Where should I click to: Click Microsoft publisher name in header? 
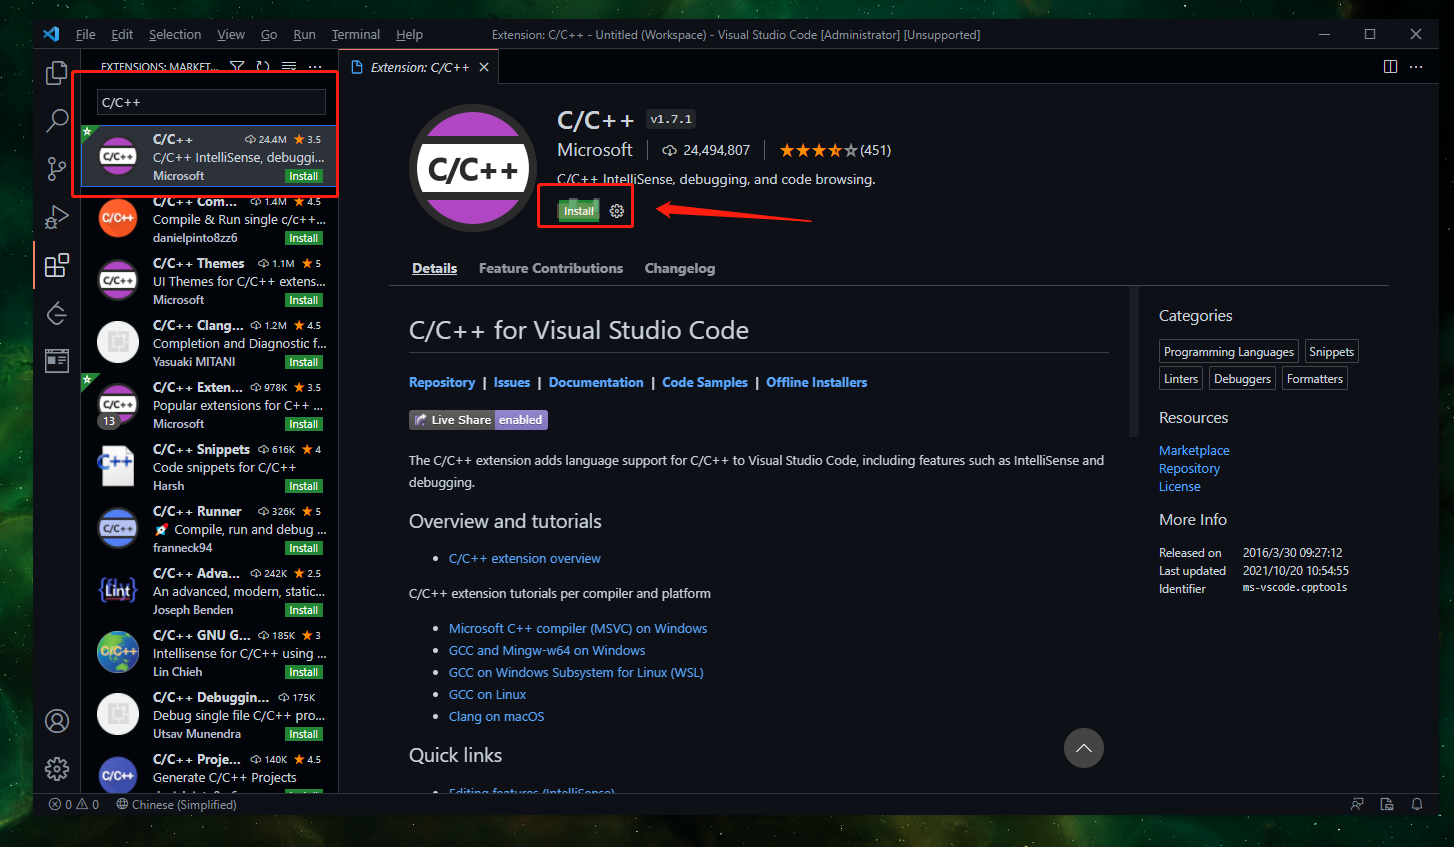click(595, 150)
